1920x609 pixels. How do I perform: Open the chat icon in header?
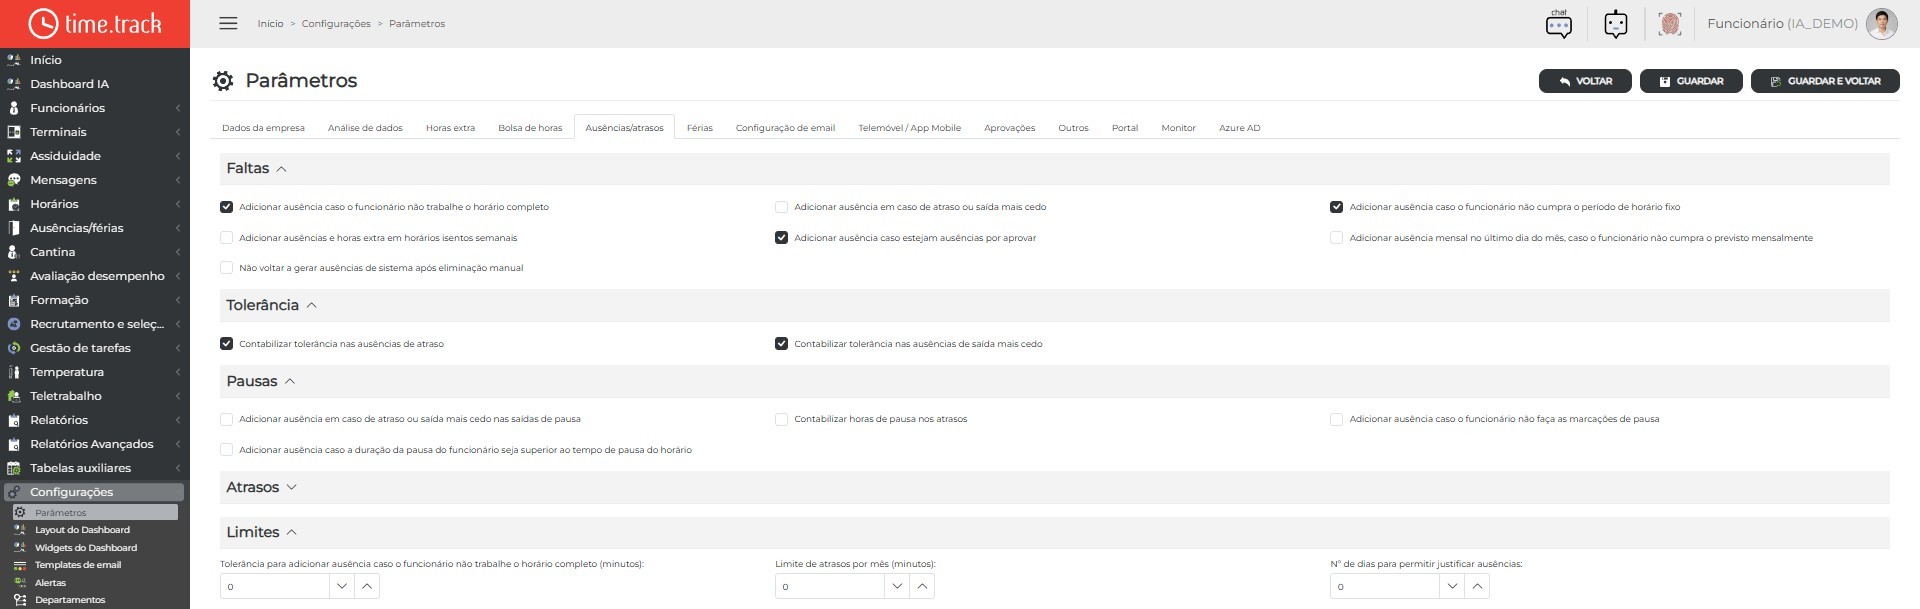(x=1558, y=24)
